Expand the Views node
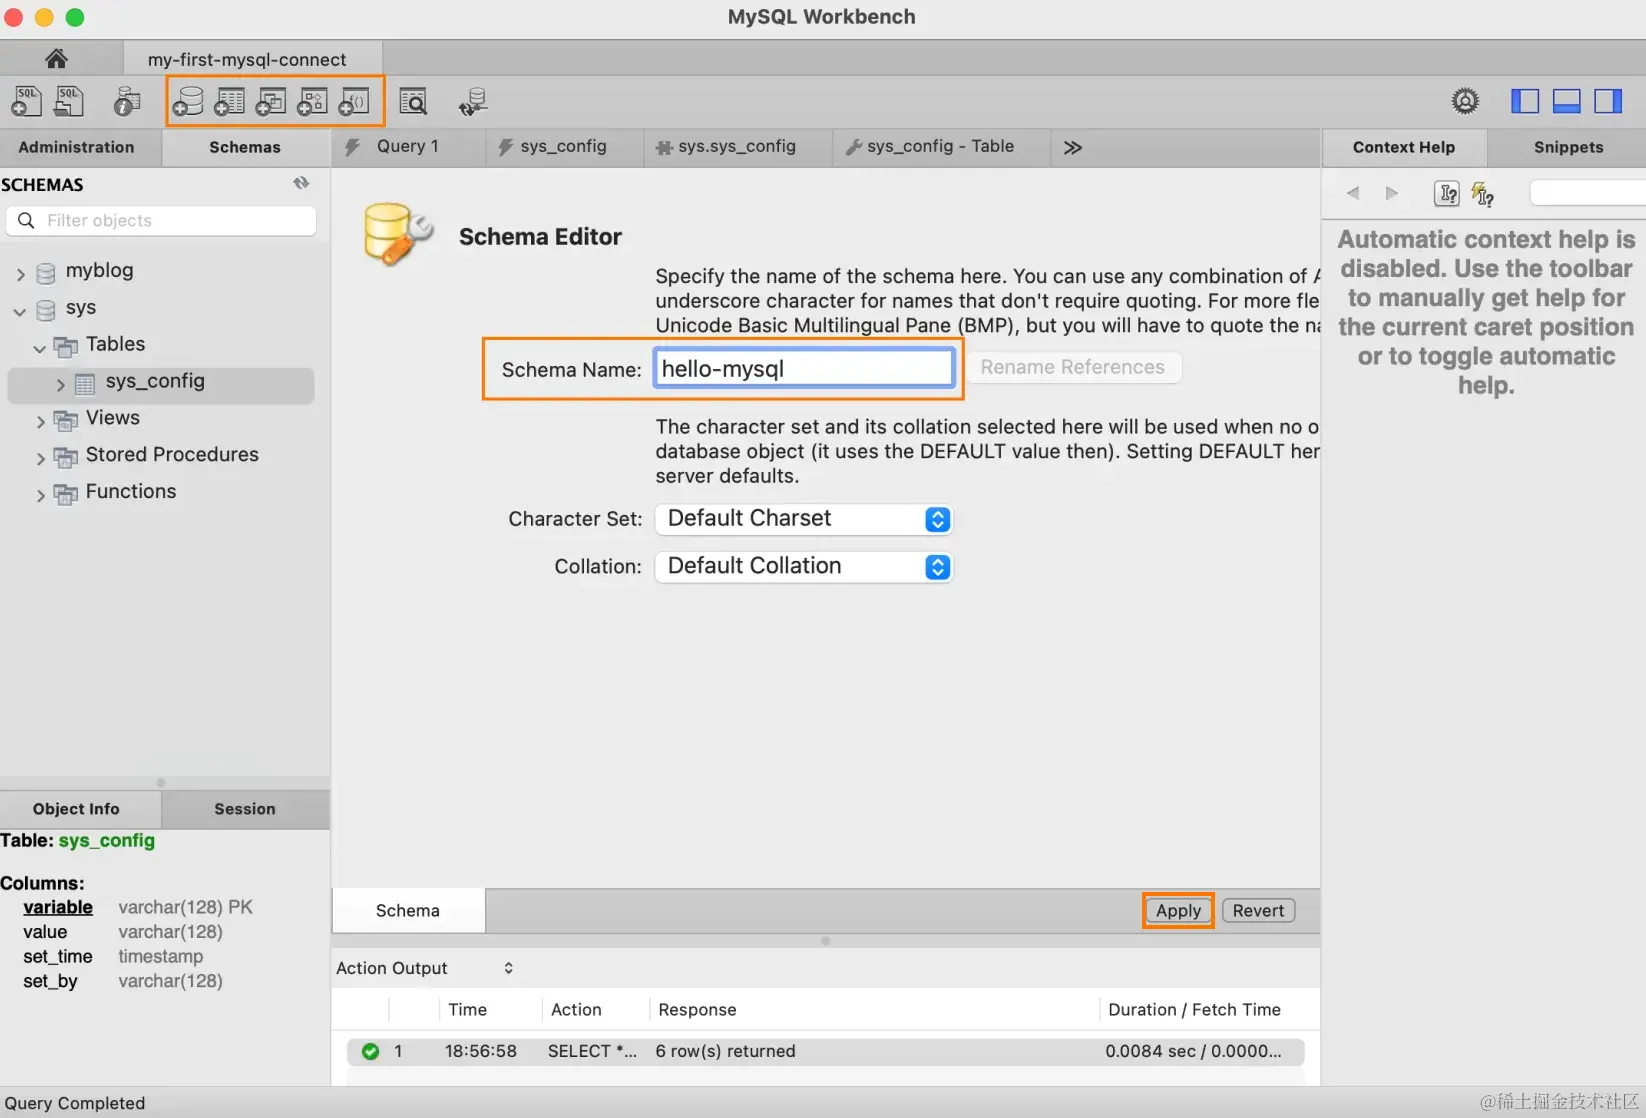The width and height of the screenshot is (1646, 1118). tap(40, 421)
